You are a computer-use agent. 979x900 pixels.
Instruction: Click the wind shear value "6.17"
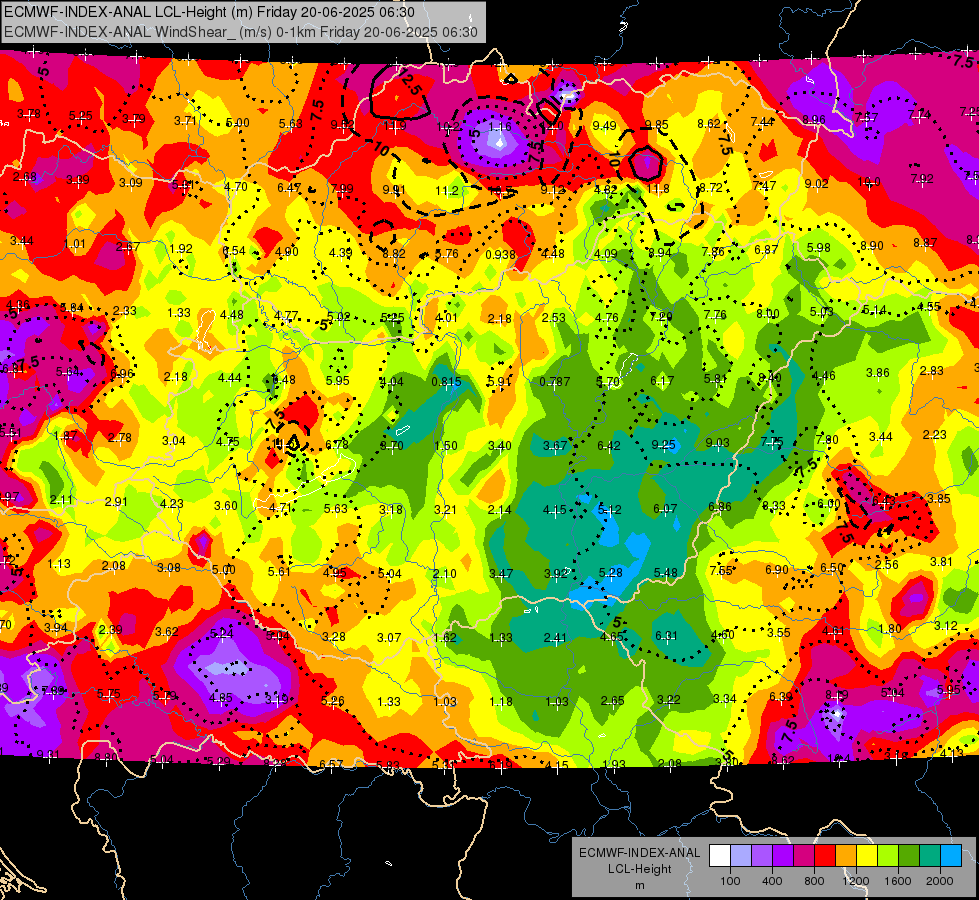(662, 380)
